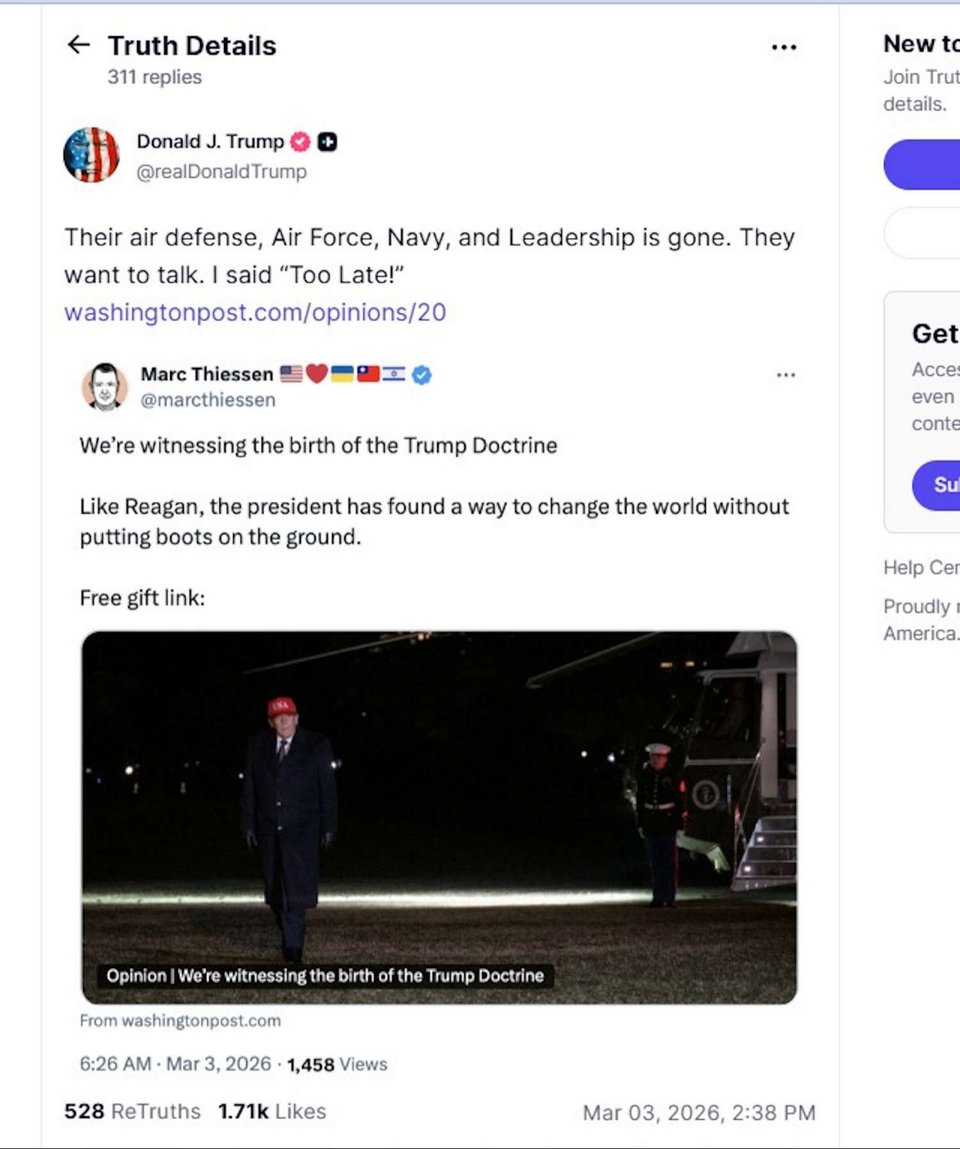Click the red verified badge beside Trump's name
This screenshot has height=1149, width=960.
point(300,142)
